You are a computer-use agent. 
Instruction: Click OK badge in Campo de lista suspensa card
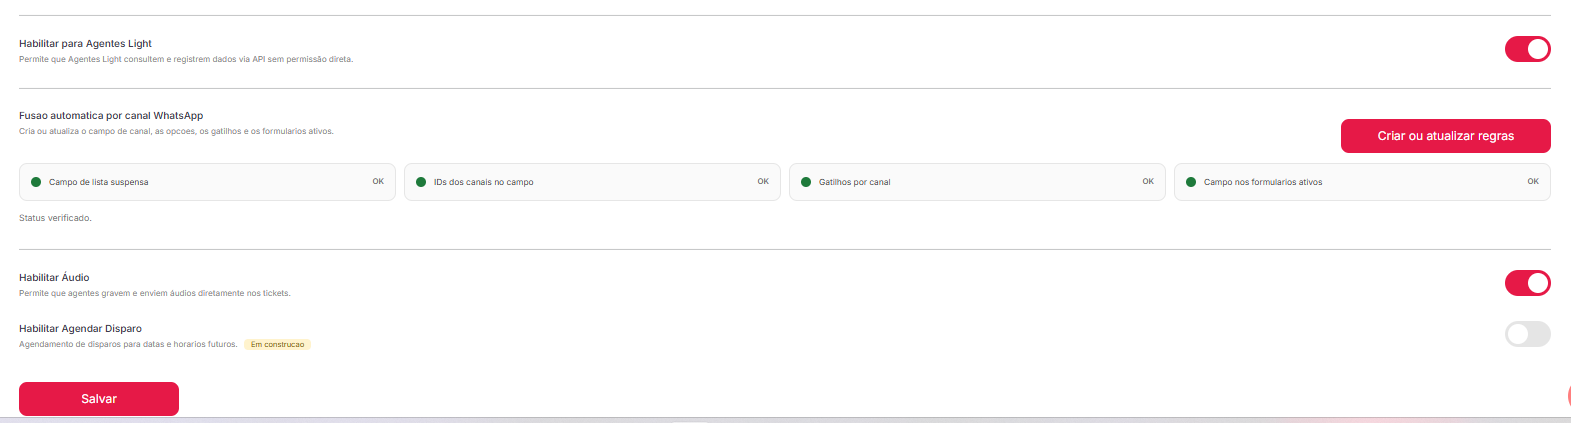[x=378, y=181]
